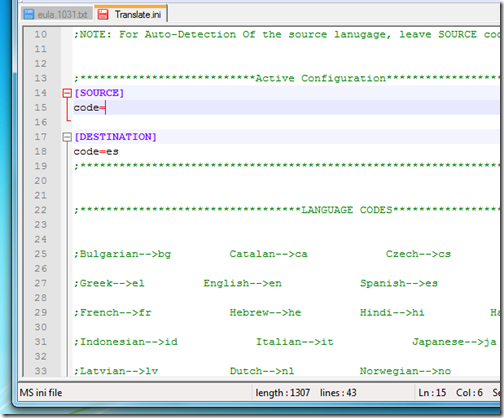This screenshot has width=504, height=418.
Task: Click line number 10 in the margin
Action: pos(41,34)
